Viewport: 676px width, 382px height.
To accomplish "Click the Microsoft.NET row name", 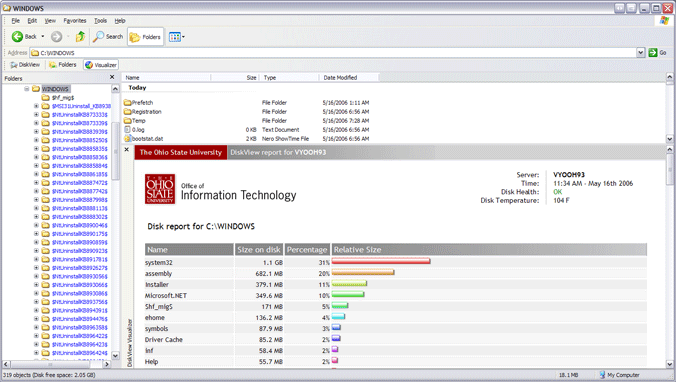I will pyautogui.click(x=166, y=296).
